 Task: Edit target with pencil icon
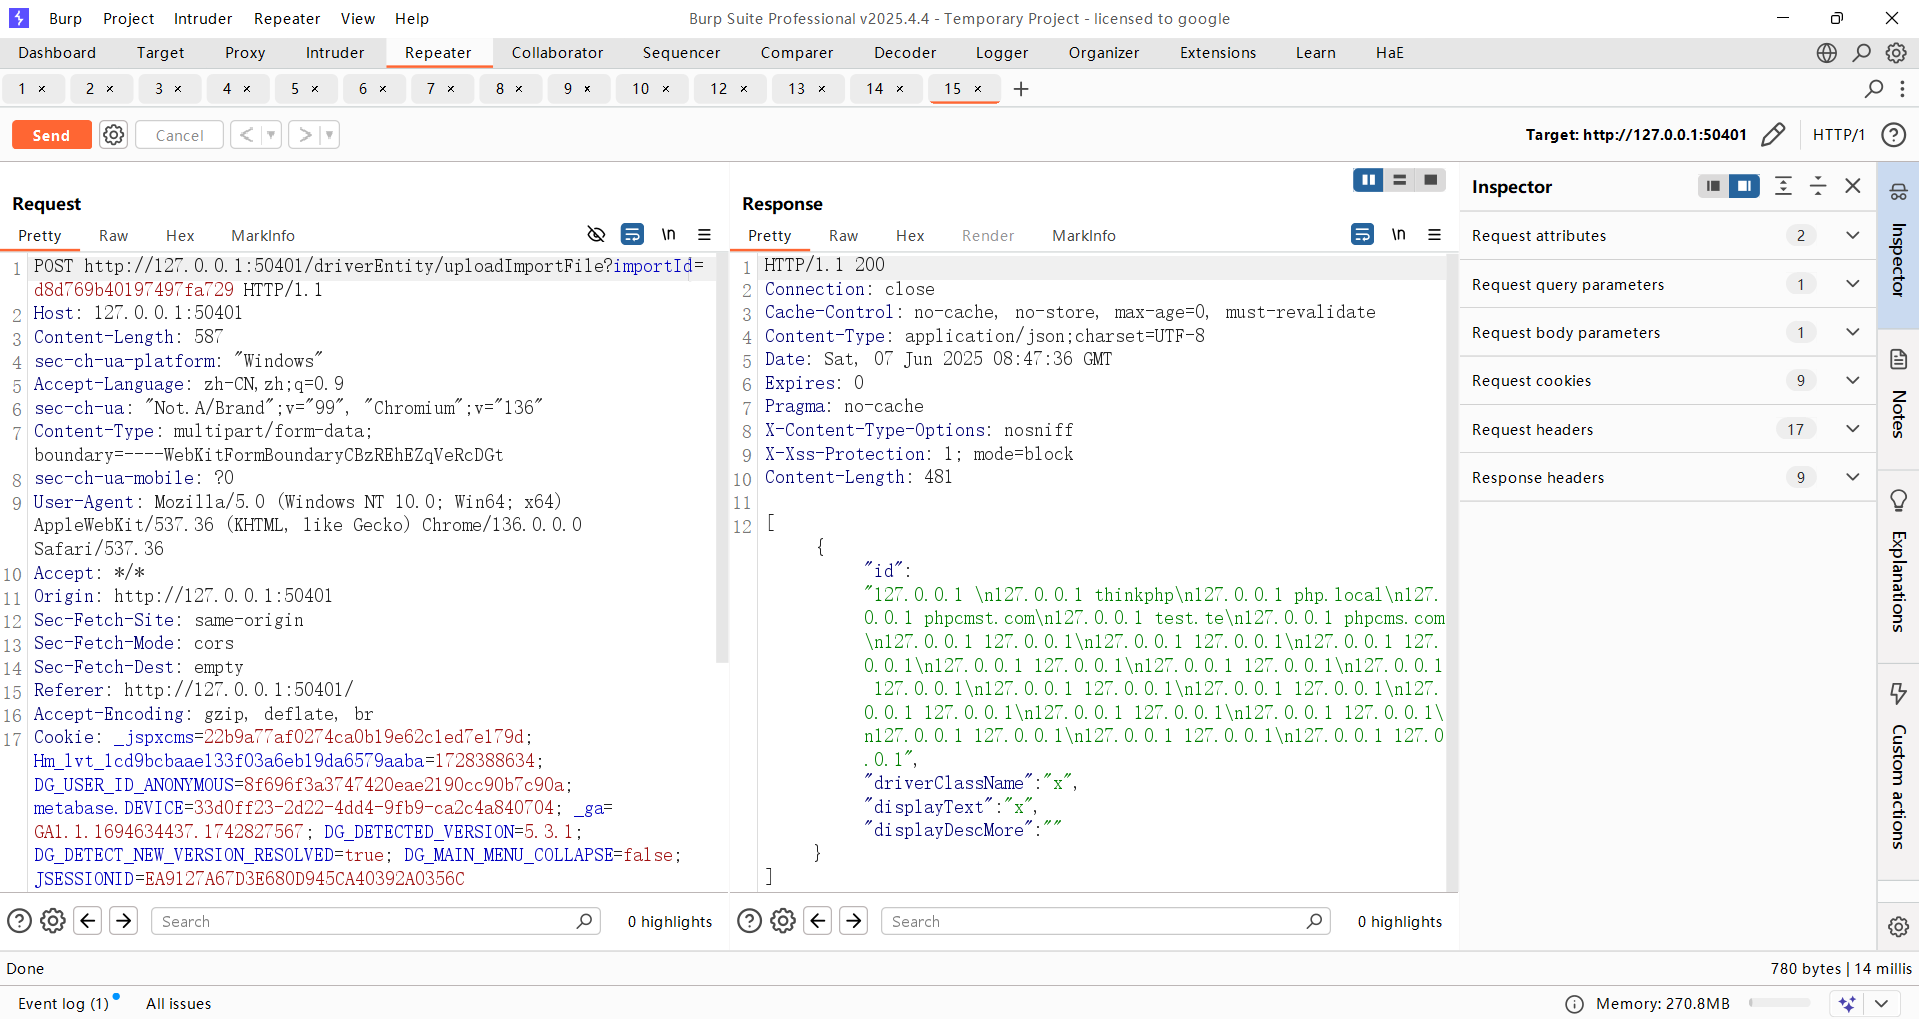1773,134
